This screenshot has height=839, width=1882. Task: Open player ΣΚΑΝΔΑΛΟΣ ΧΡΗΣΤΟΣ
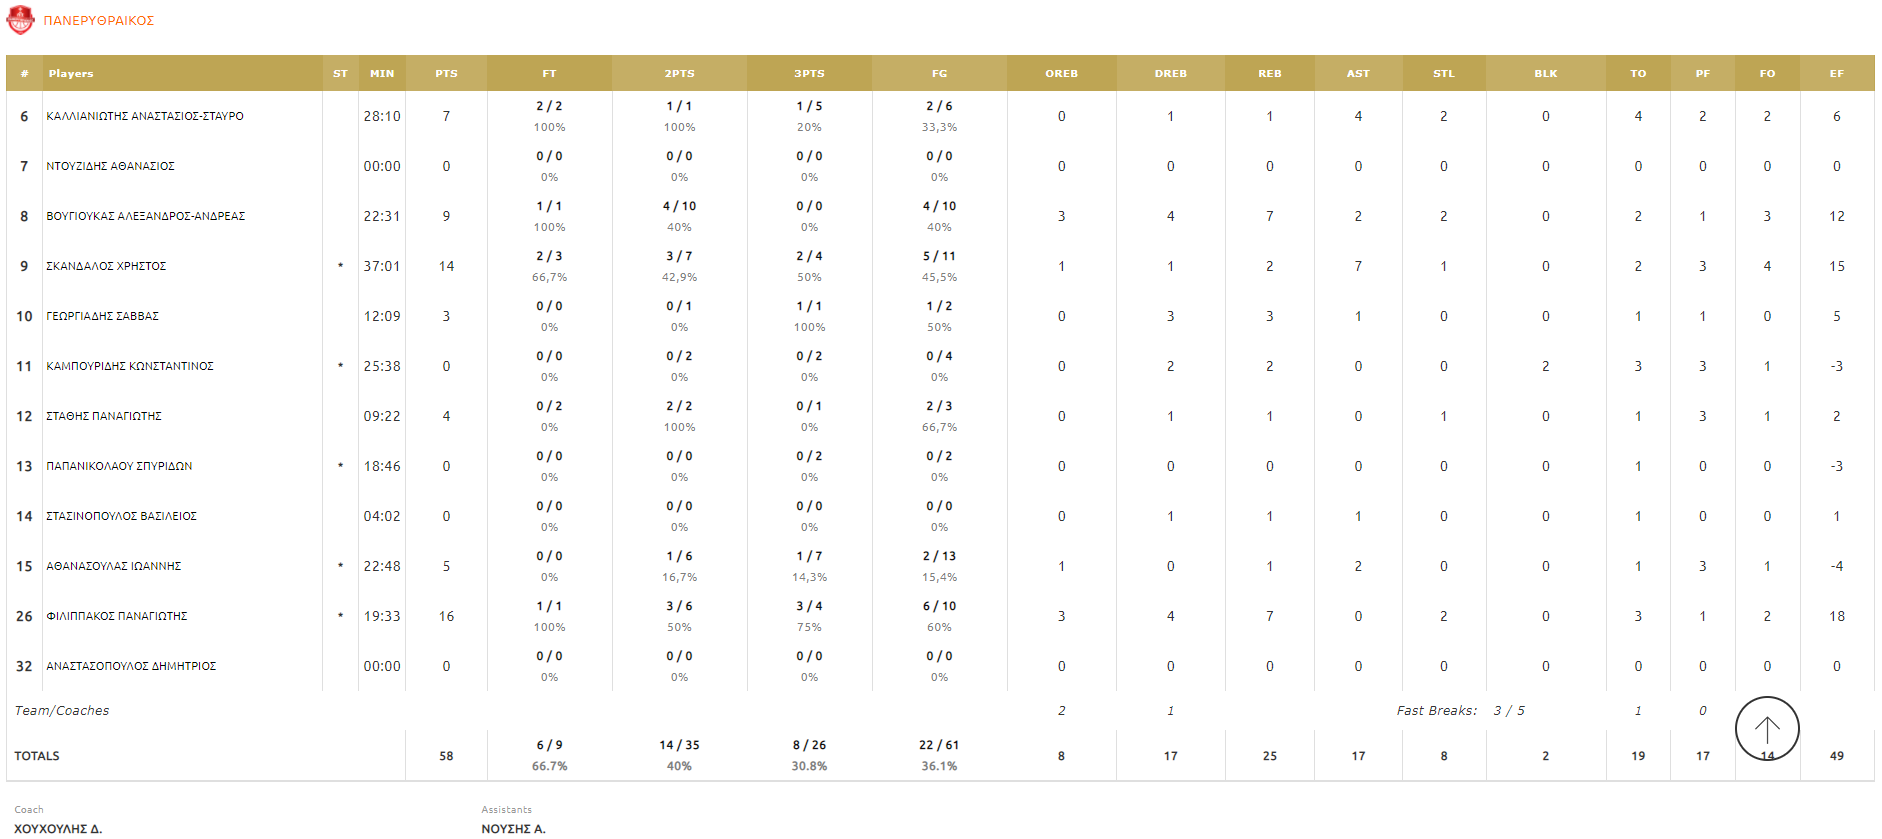(106, 266)
